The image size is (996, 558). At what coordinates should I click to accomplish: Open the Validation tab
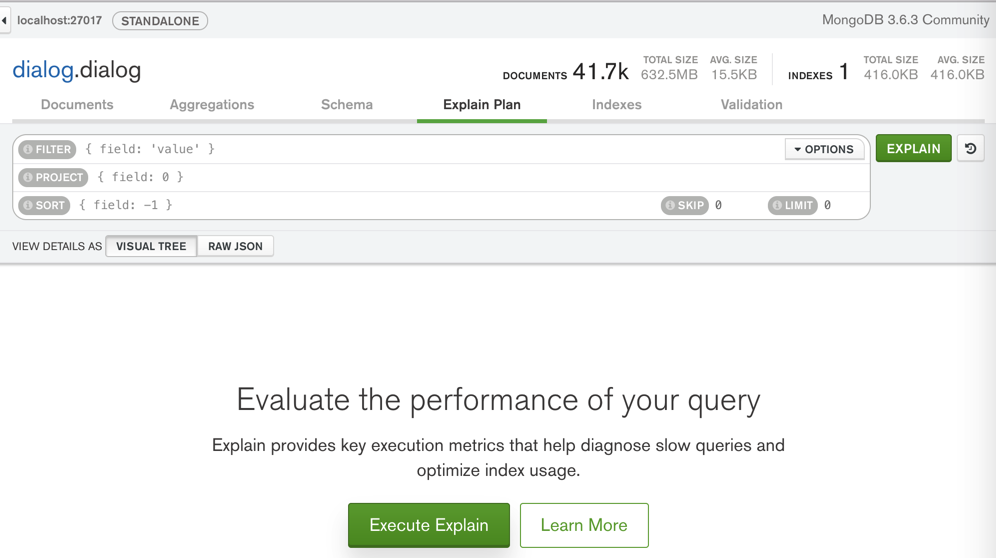751,105
